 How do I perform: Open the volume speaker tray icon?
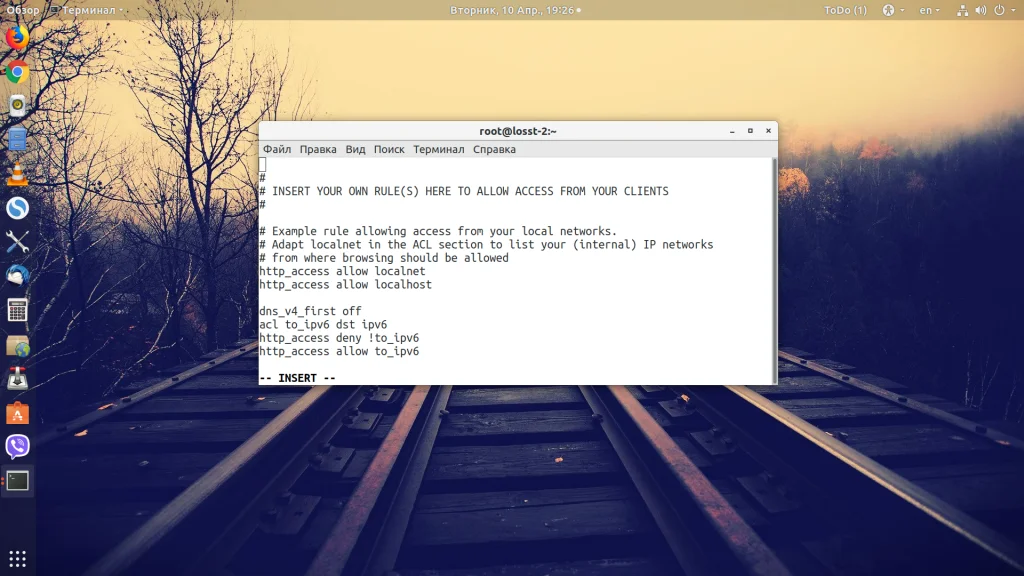pyautogui.click(x=980, y=10)
